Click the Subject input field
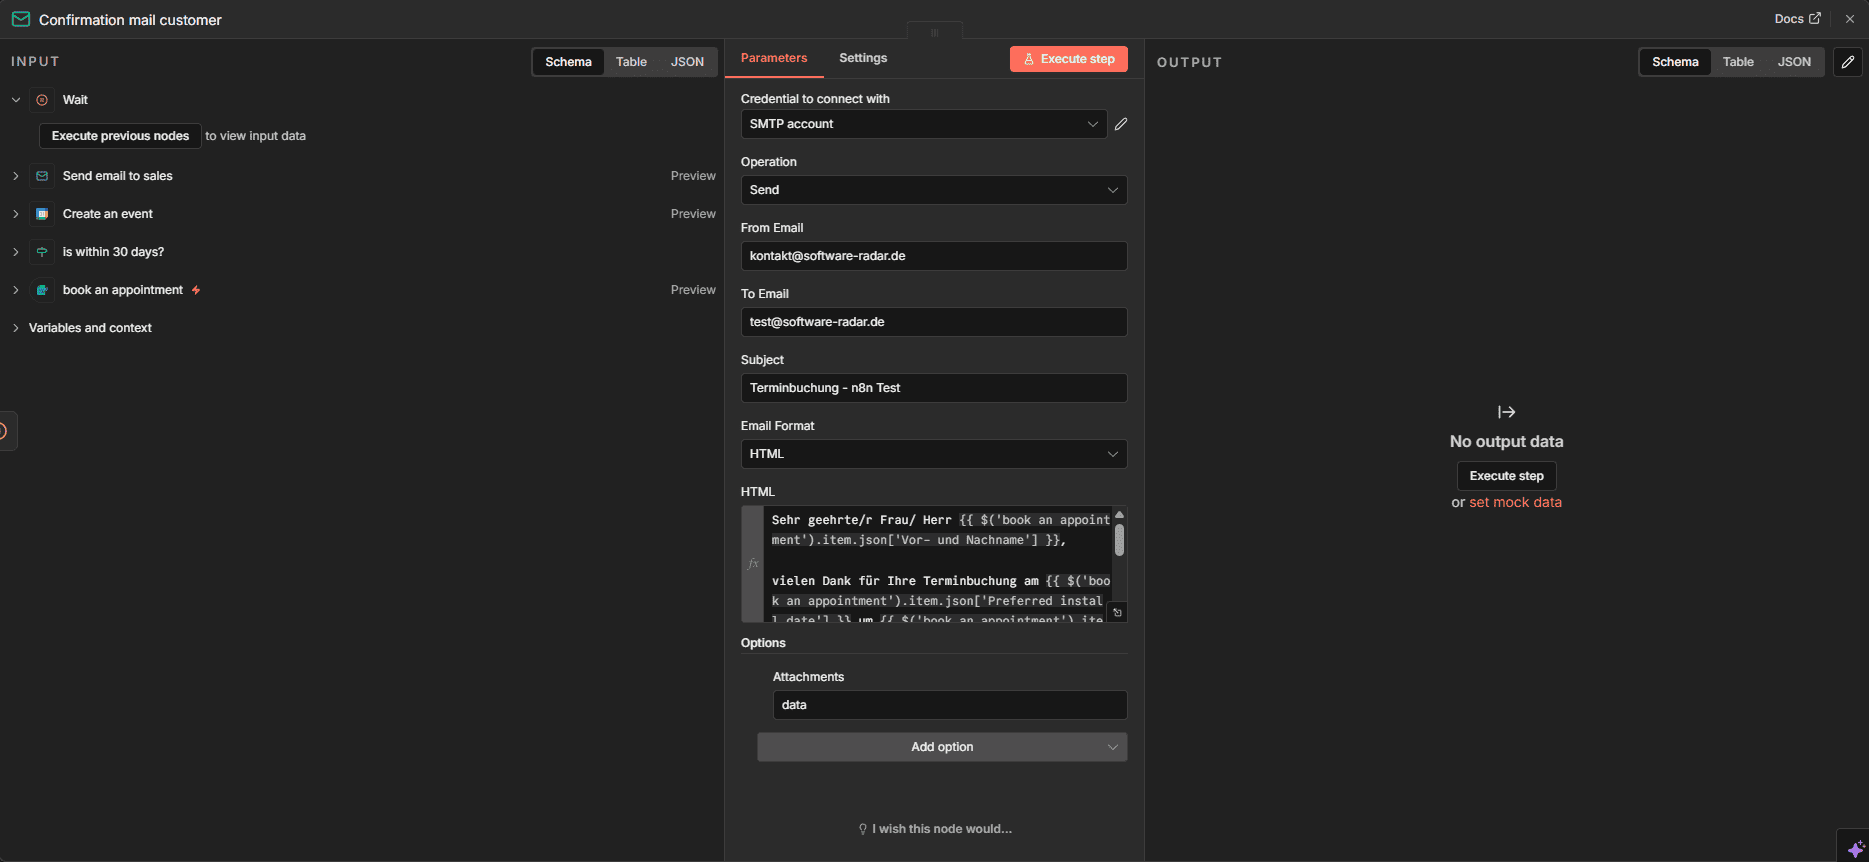The image size is (1869, 862). pyautogui.click(x=933, y=388)
